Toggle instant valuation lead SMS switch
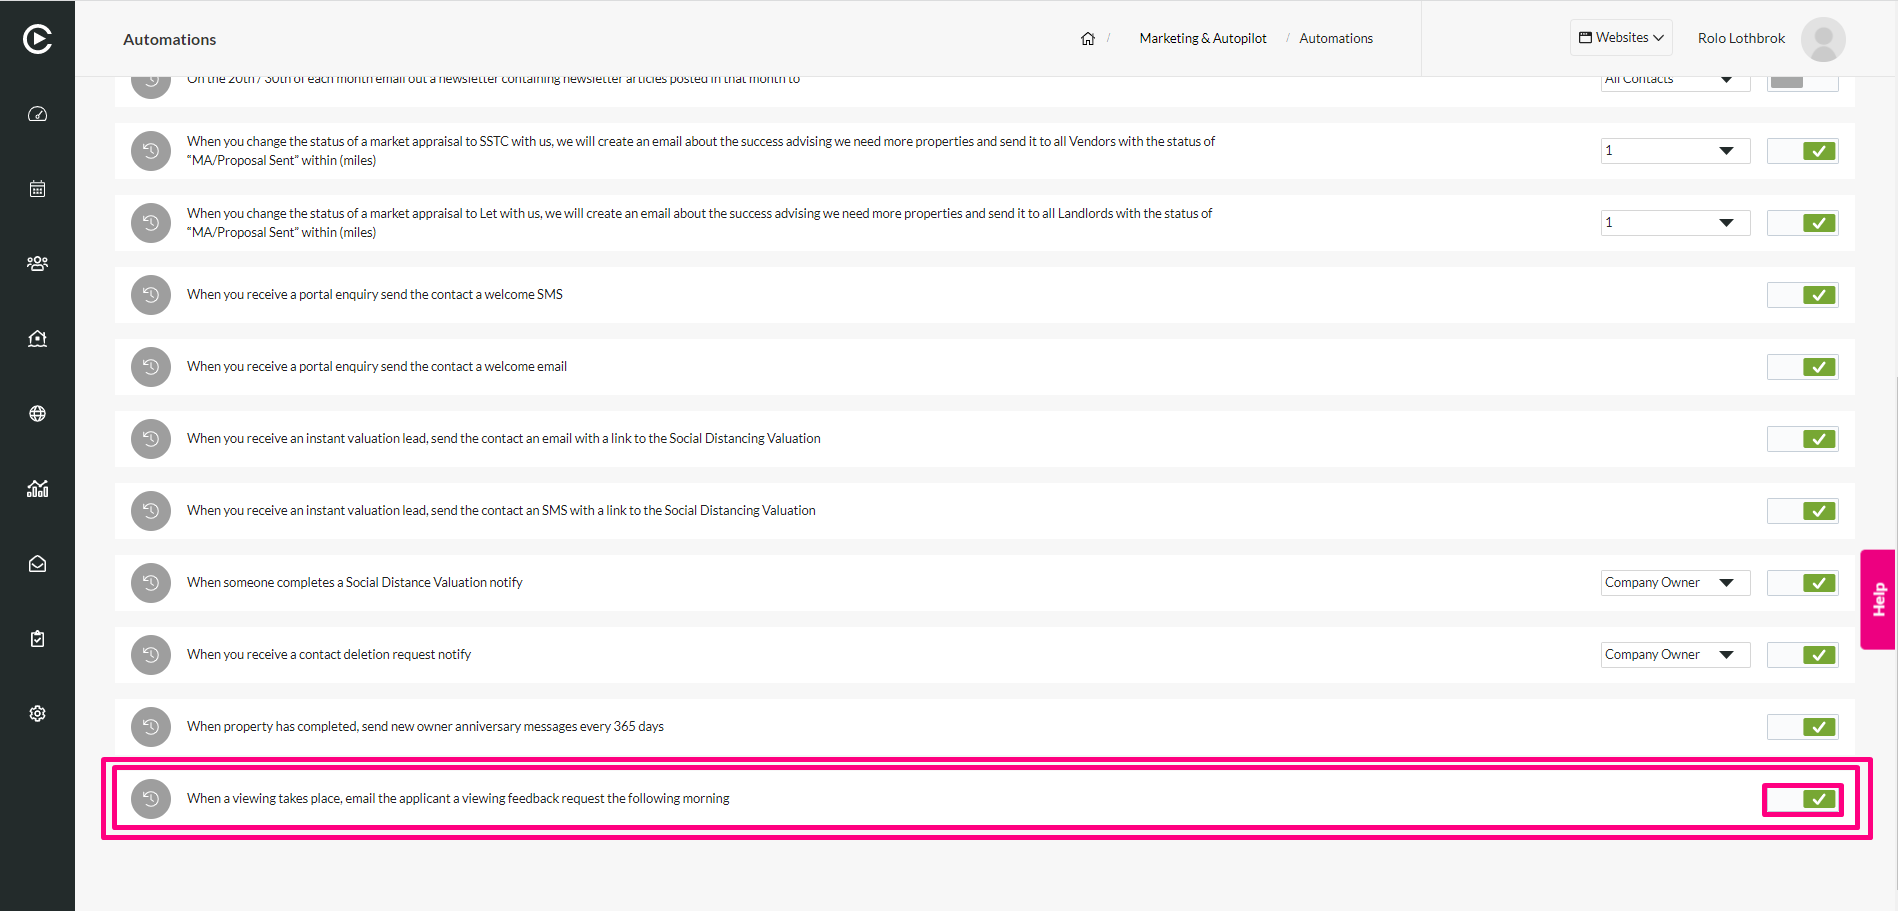Screen dimensions: 1898x911 1802,511
